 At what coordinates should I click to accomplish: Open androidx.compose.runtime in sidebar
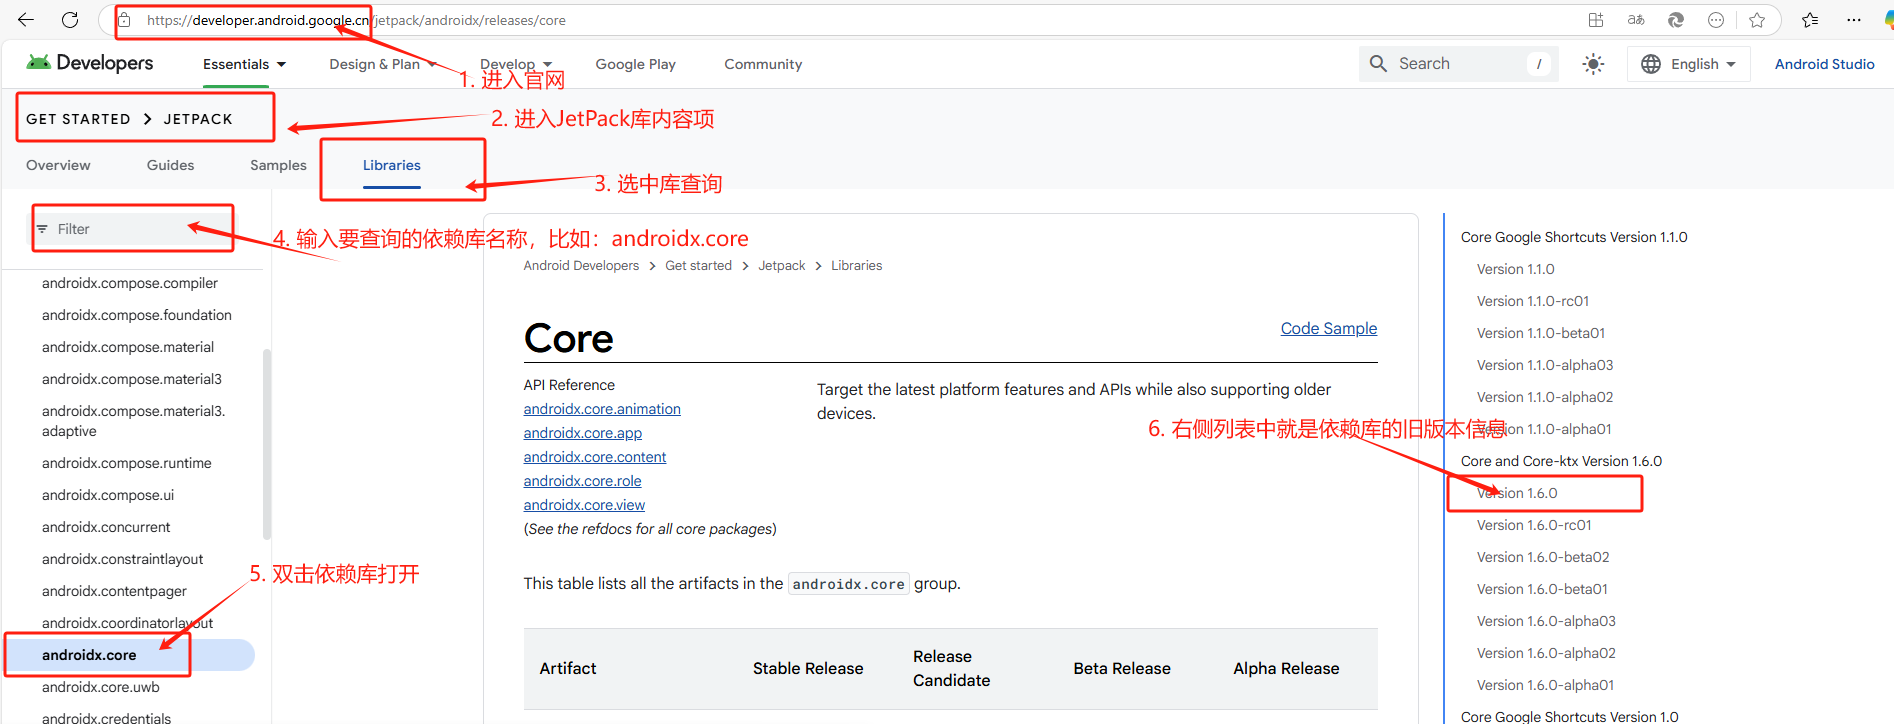pos(127,463)
